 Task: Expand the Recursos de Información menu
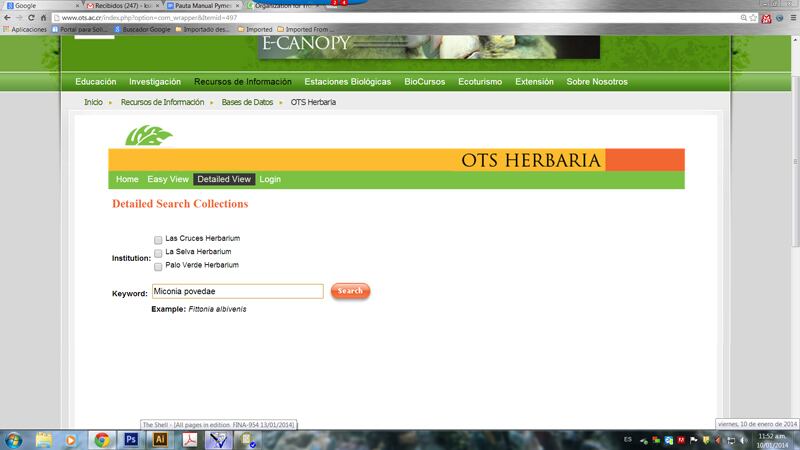[x=243, y=82]
